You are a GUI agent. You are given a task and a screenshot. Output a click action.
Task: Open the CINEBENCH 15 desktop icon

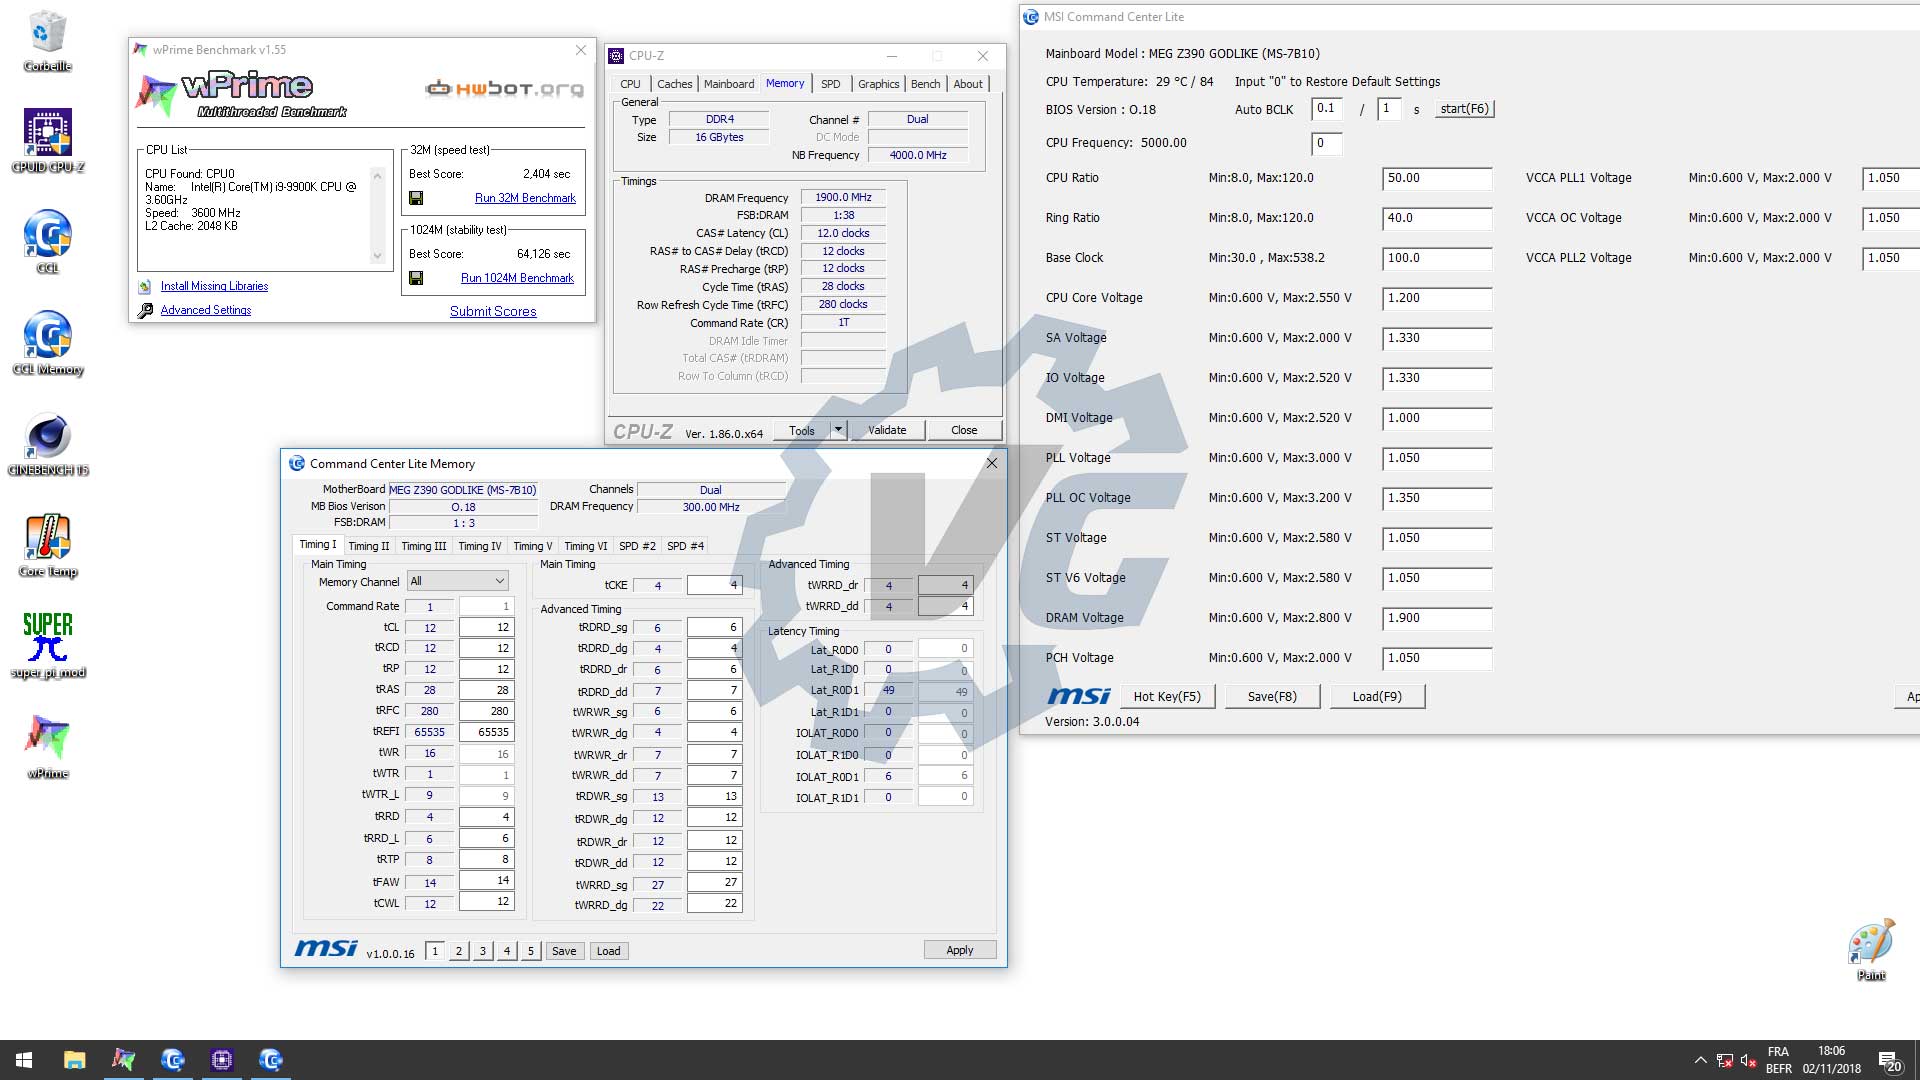[47, 443]
